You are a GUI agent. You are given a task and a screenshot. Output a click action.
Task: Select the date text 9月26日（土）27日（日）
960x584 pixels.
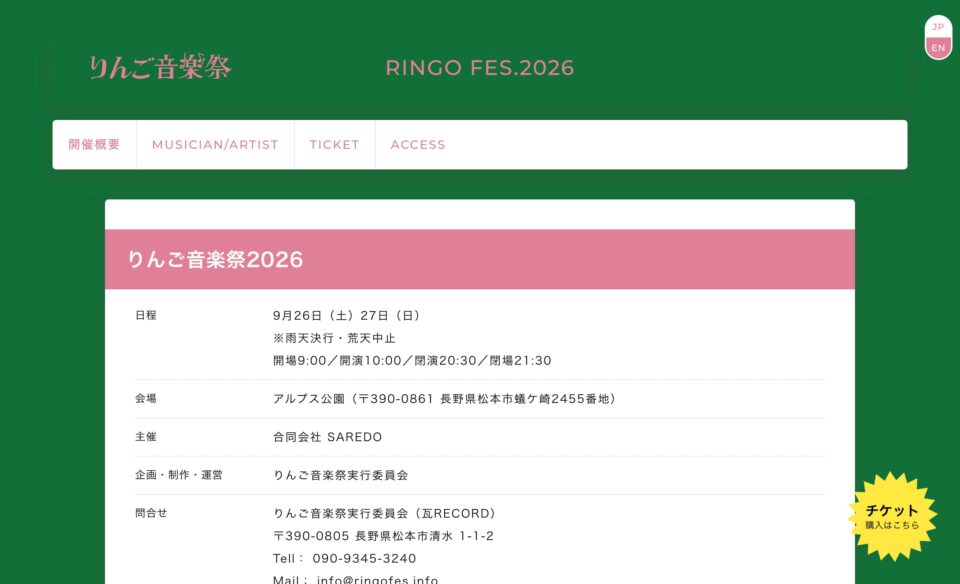pos(347,315)
